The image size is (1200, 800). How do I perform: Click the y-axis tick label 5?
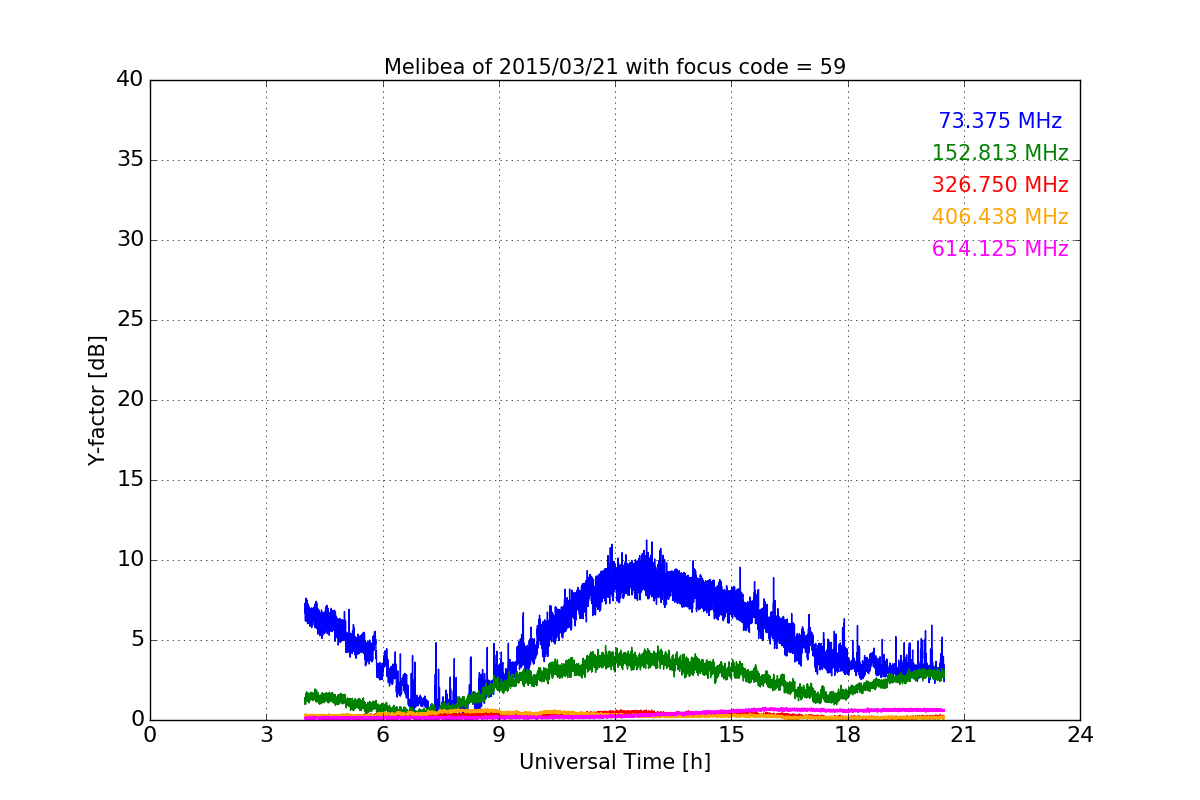point(137,640)
